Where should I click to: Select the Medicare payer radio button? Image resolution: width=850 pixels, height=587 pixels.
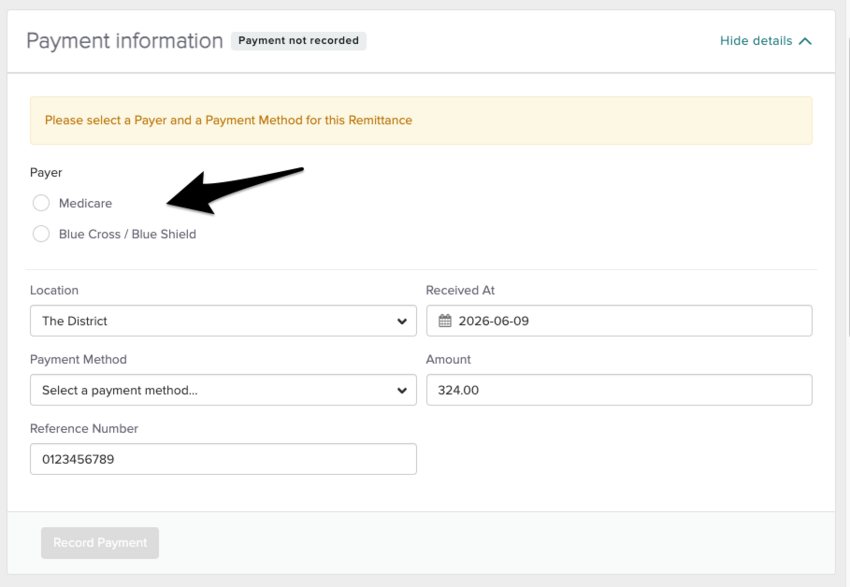41,203
